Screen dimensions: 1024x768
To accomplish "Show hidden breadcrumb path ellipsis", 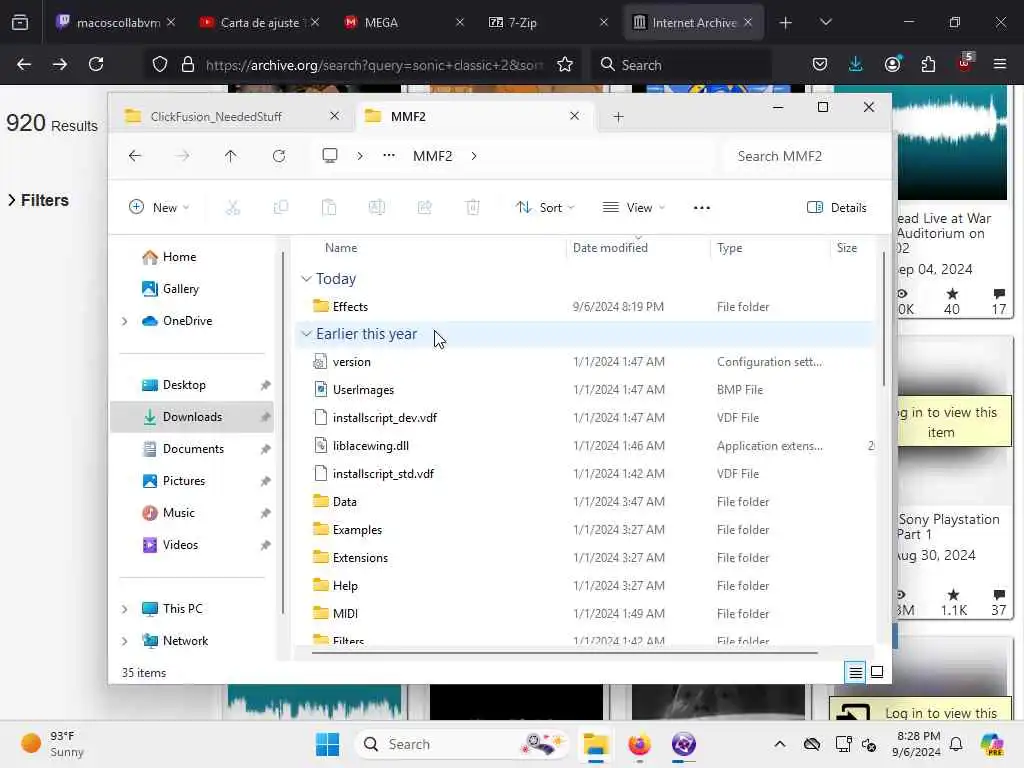I will pos(389,155).
